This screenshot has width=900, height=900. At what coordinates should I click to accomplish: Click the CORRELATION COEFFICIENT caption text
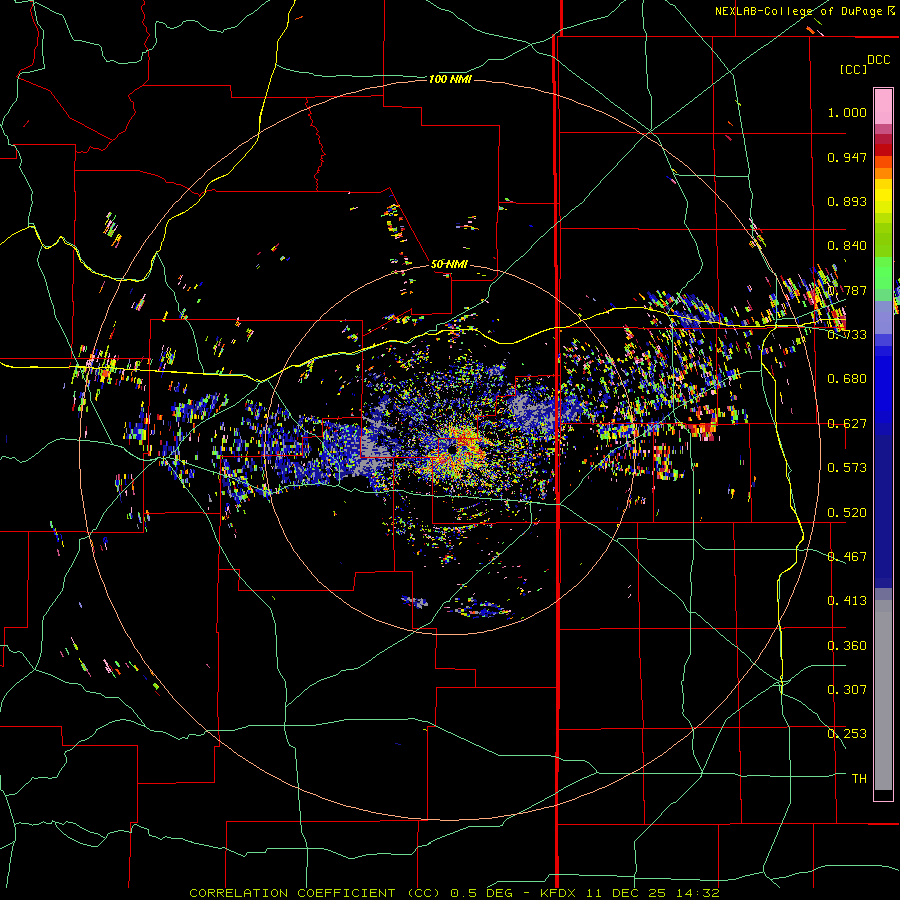point(292,893)
